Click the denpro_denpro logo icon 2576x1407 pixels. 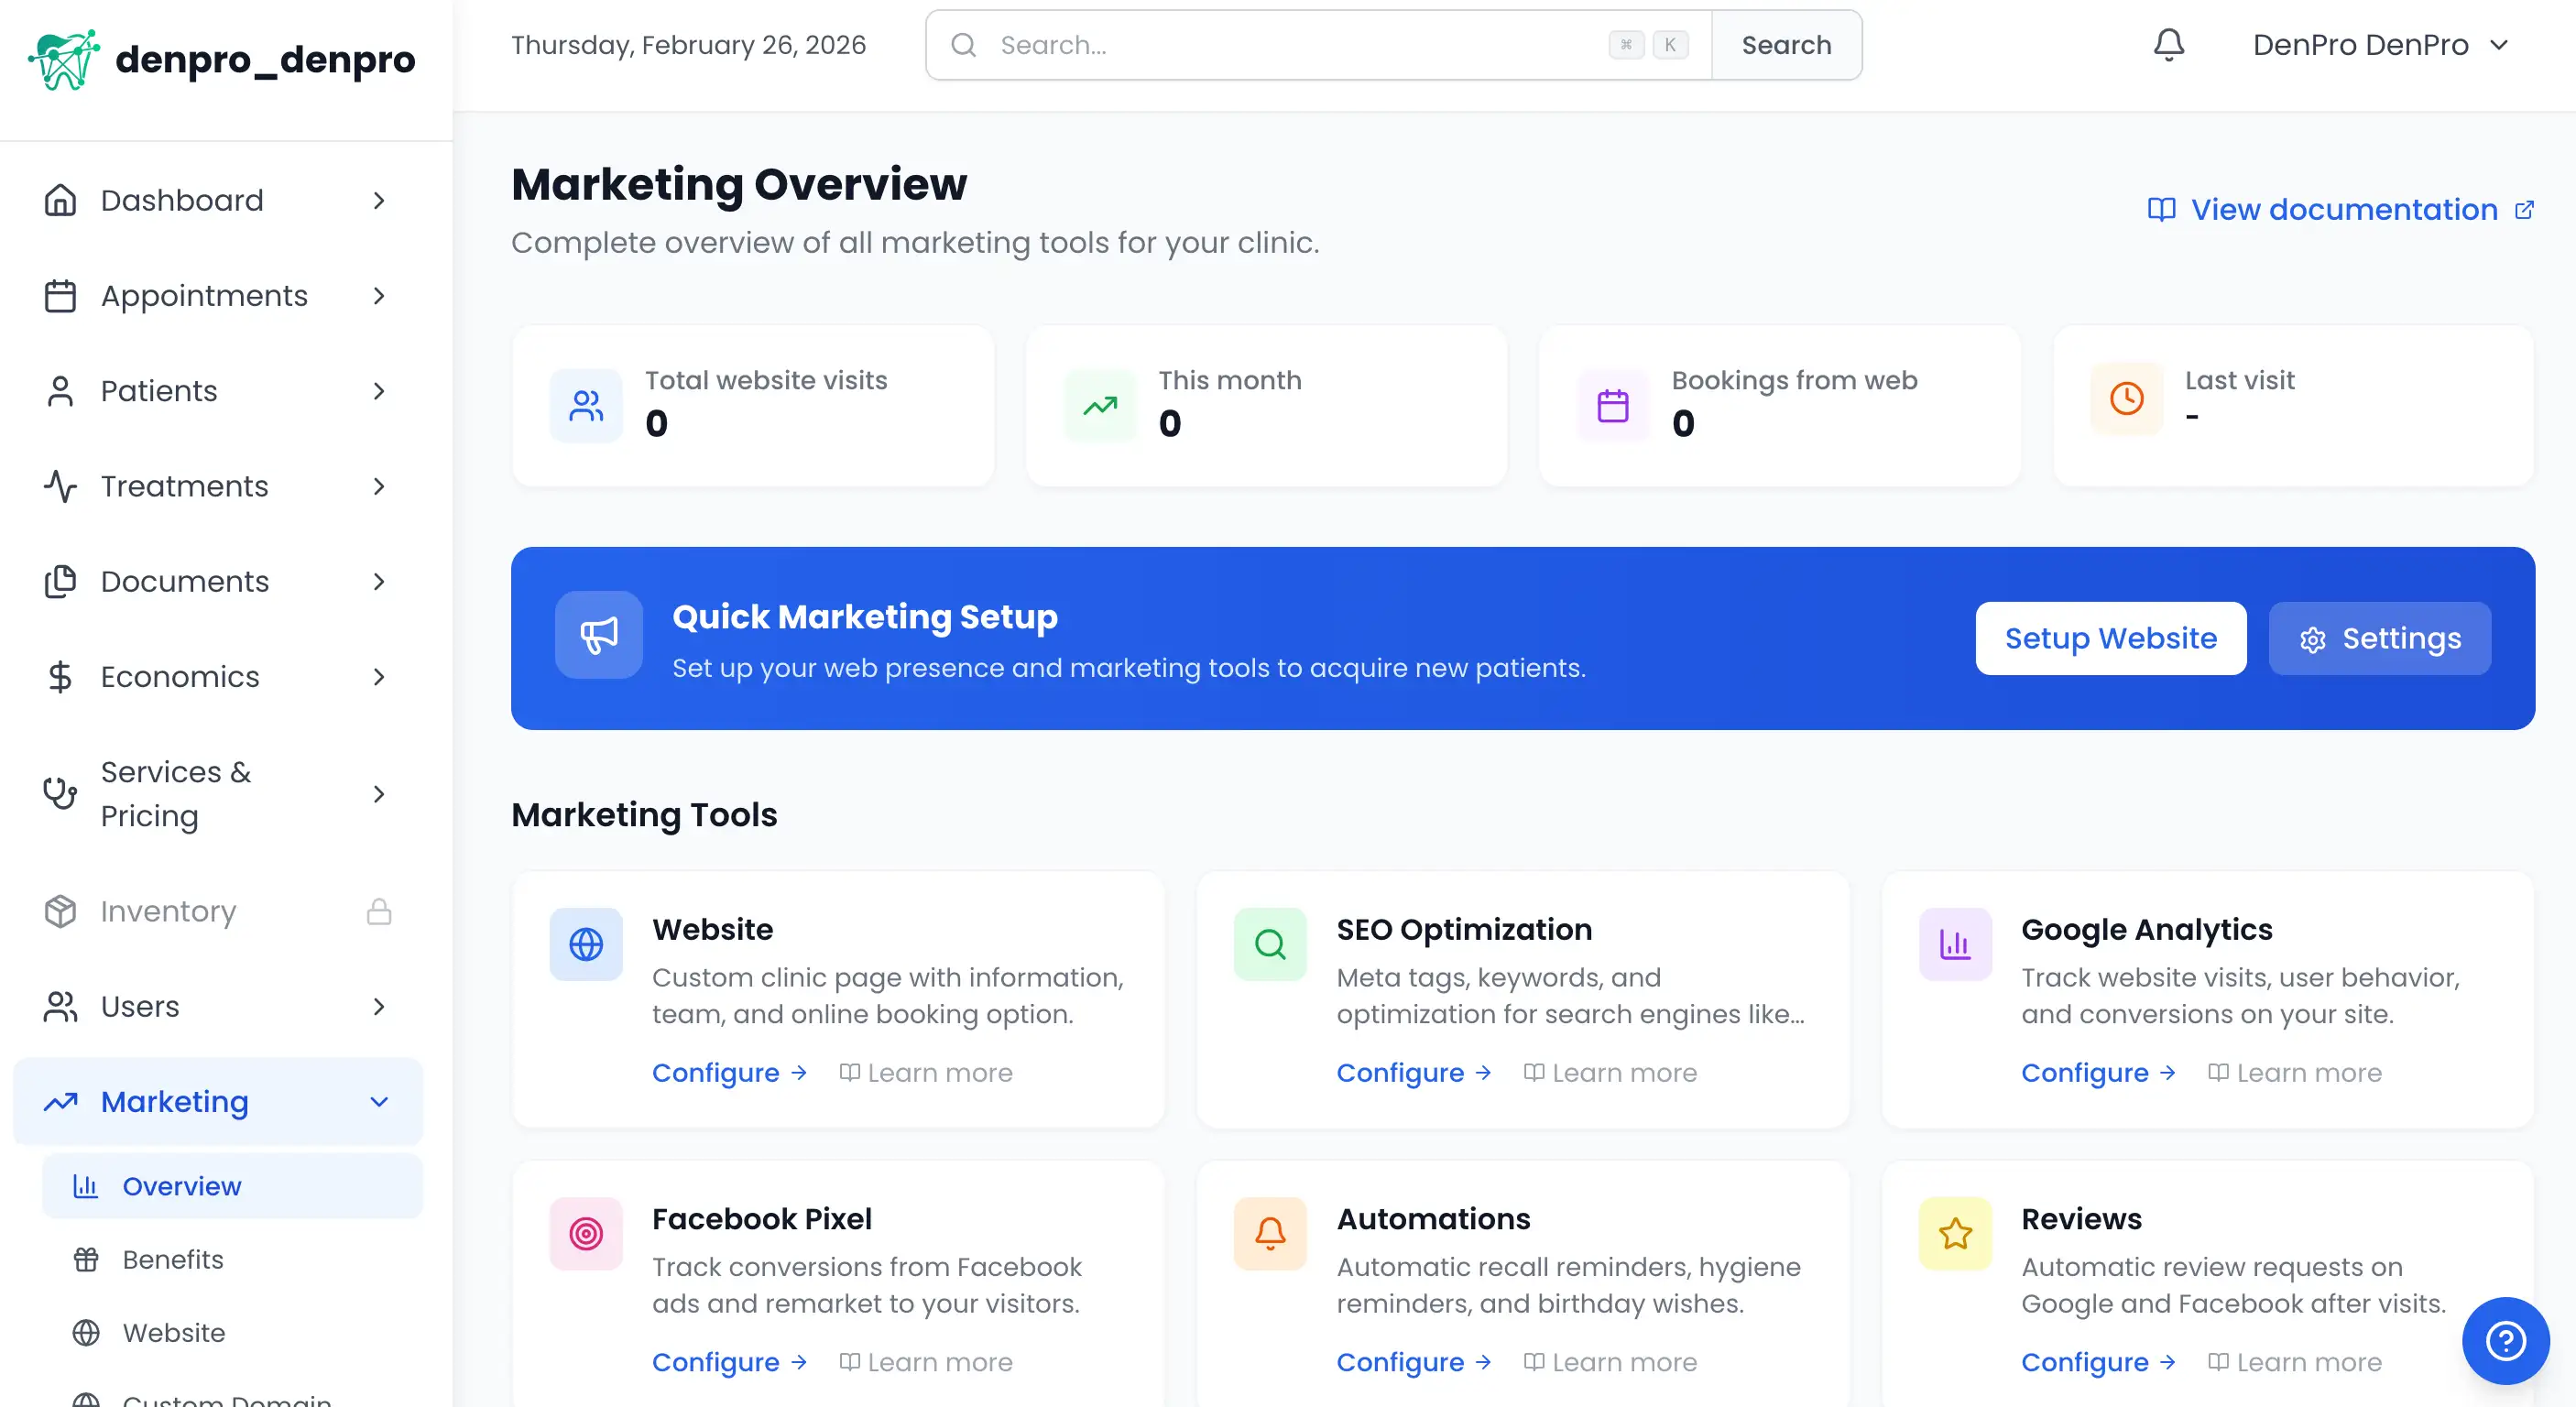[64, 59]
